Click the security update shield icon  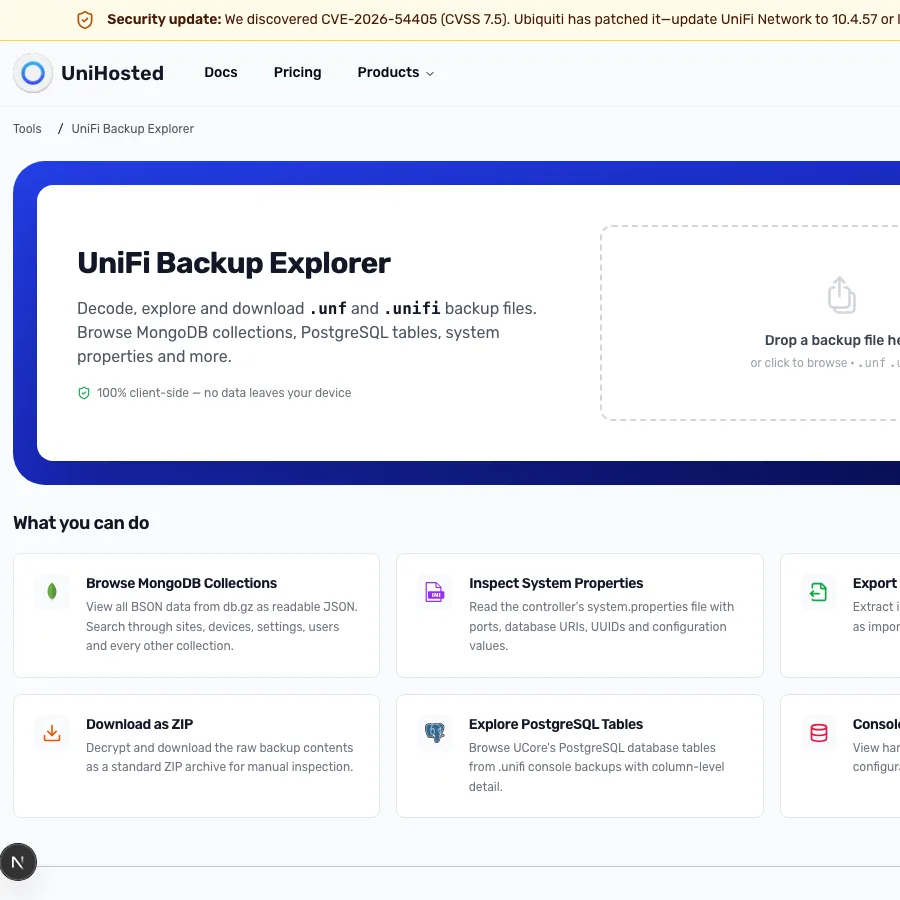tap(85, 20)
